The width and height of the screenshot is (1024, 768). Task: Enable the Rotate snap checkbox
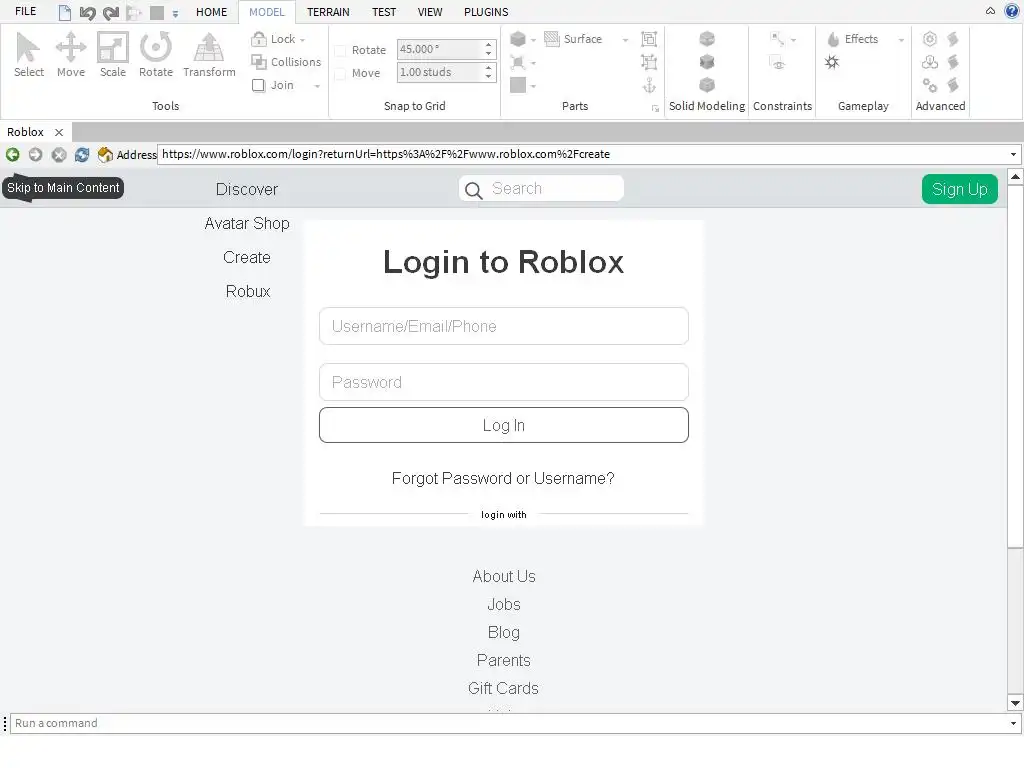tap(340, 50)
